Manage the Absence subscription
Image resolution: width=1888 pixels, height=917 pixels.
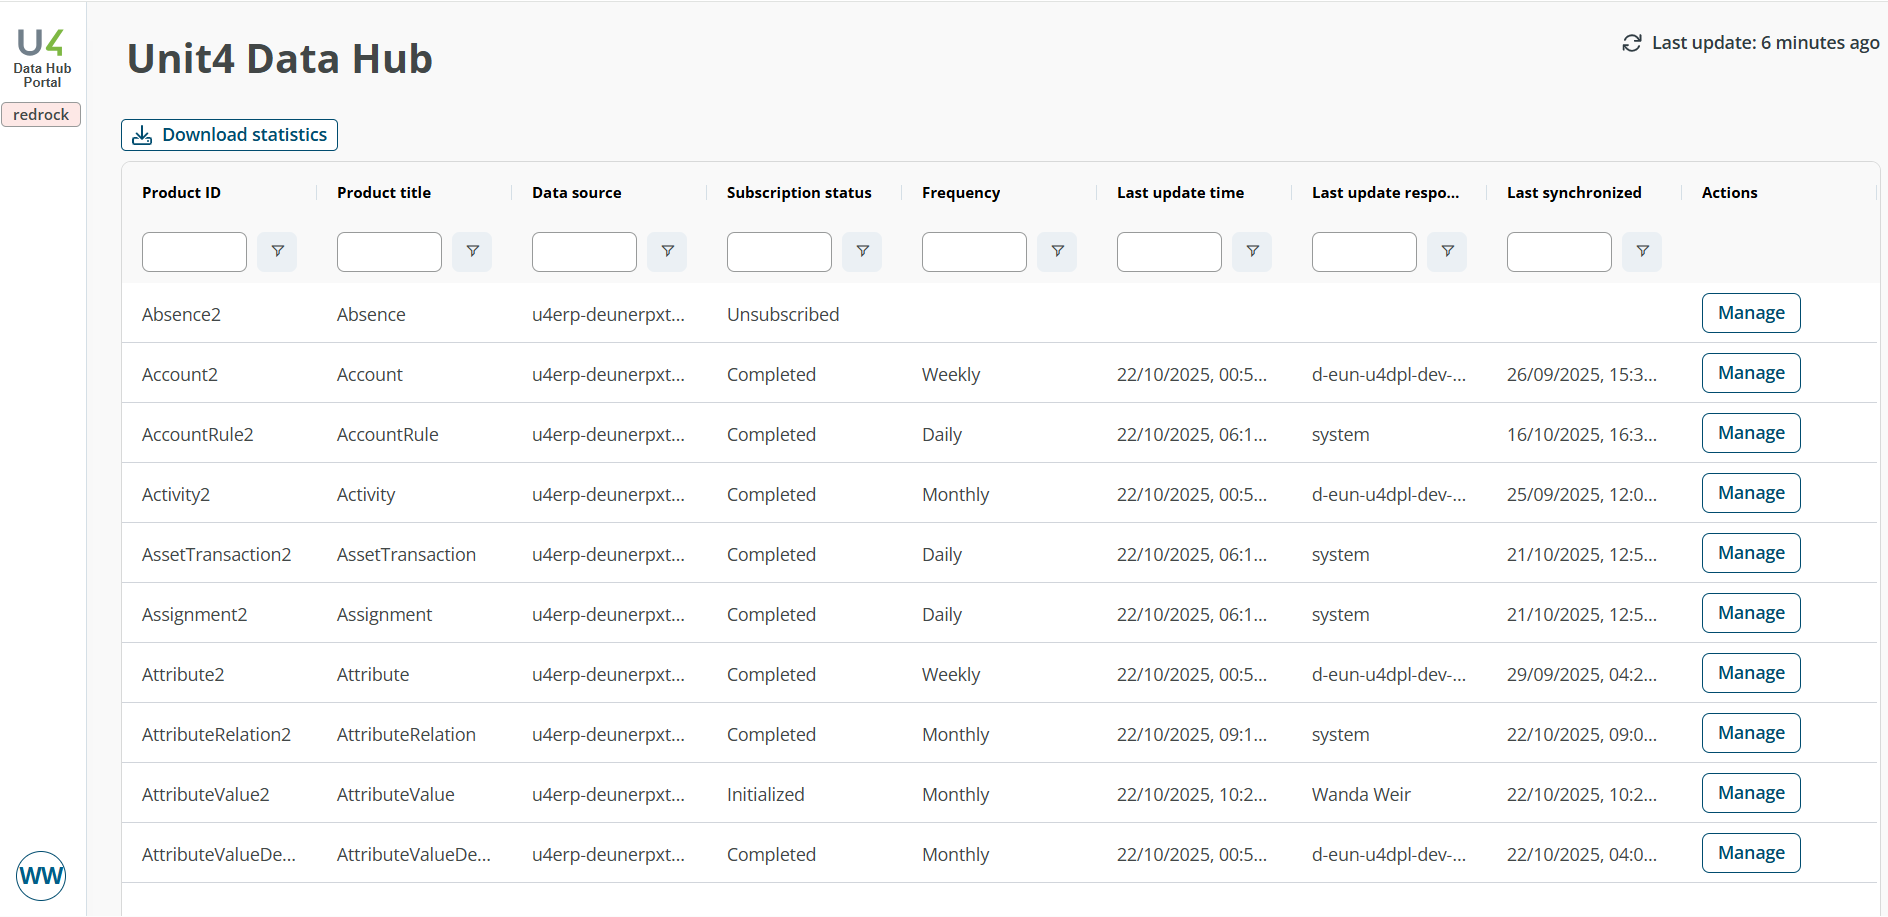[x=1750, y=312]
